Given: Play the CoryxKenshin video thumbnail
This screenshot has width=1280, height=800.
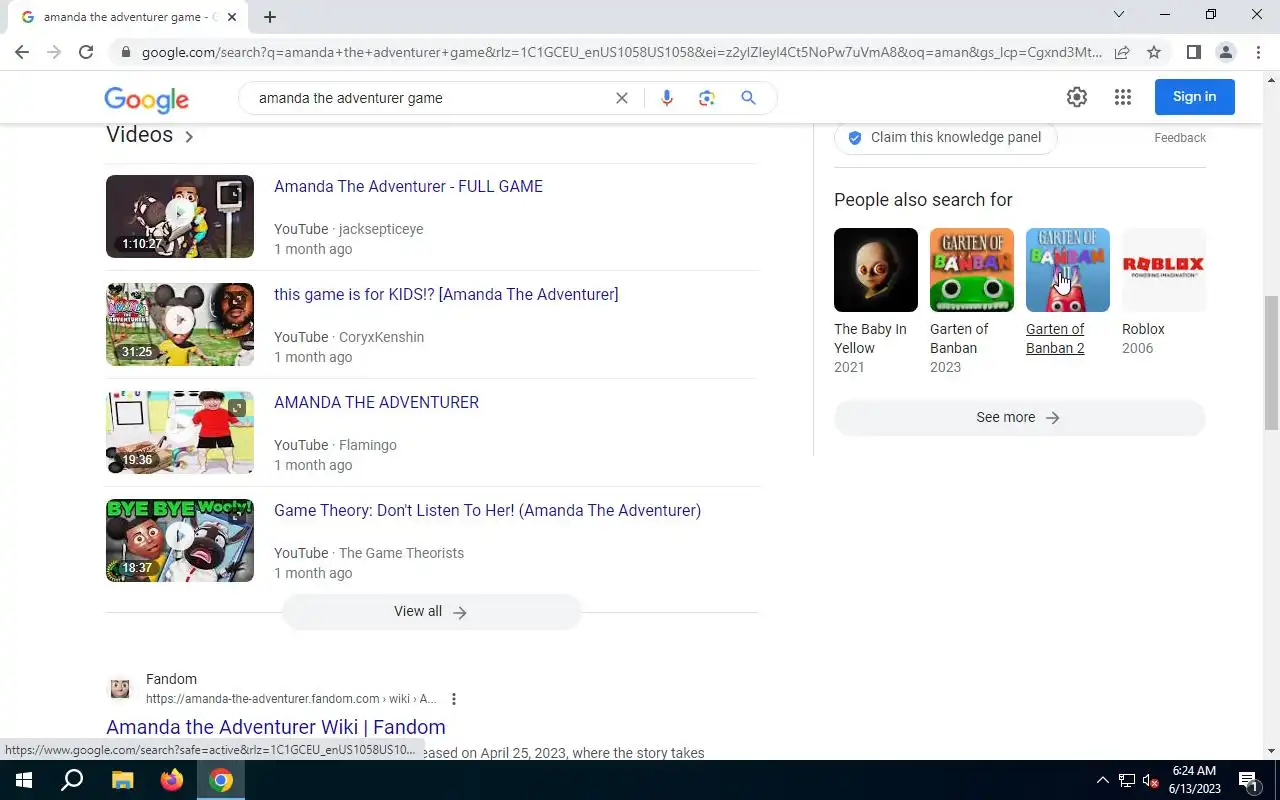Looking at the screenshot, I should click(180, 324).
